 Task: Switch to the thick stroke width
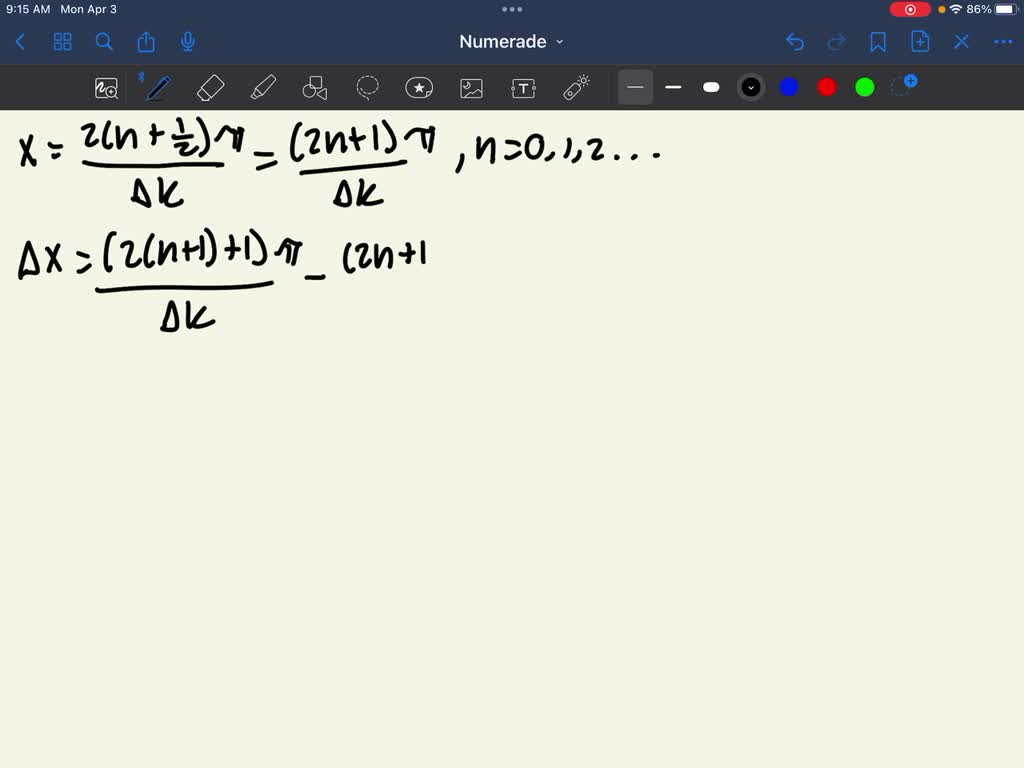tap(711, 87)
